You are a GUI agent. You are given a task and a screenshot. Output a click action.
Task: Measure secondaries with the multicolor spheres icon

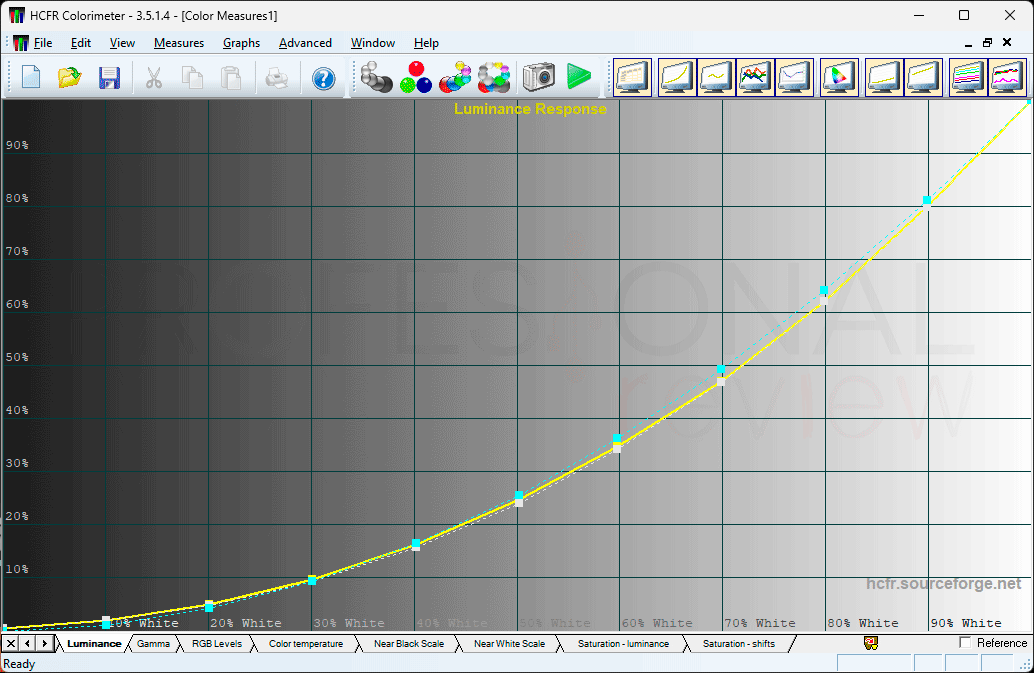(455, 77)
